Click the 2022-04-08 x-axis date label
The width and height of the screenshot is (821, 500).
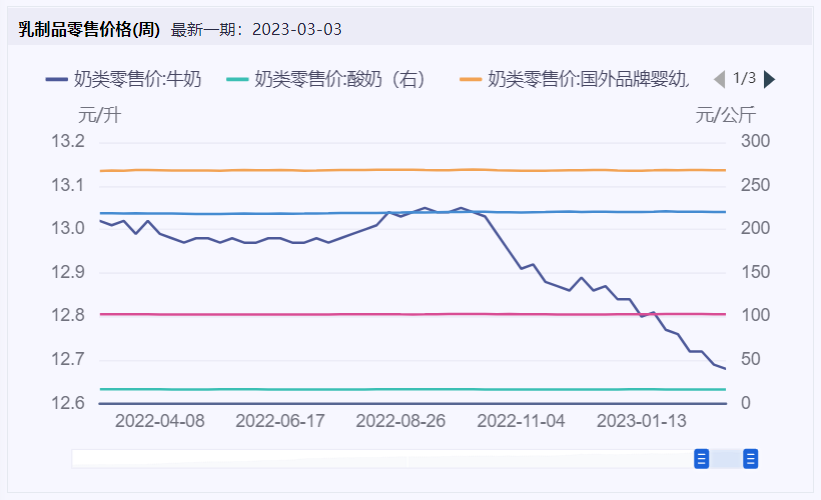pyautogui.click(x=160, y=421)
